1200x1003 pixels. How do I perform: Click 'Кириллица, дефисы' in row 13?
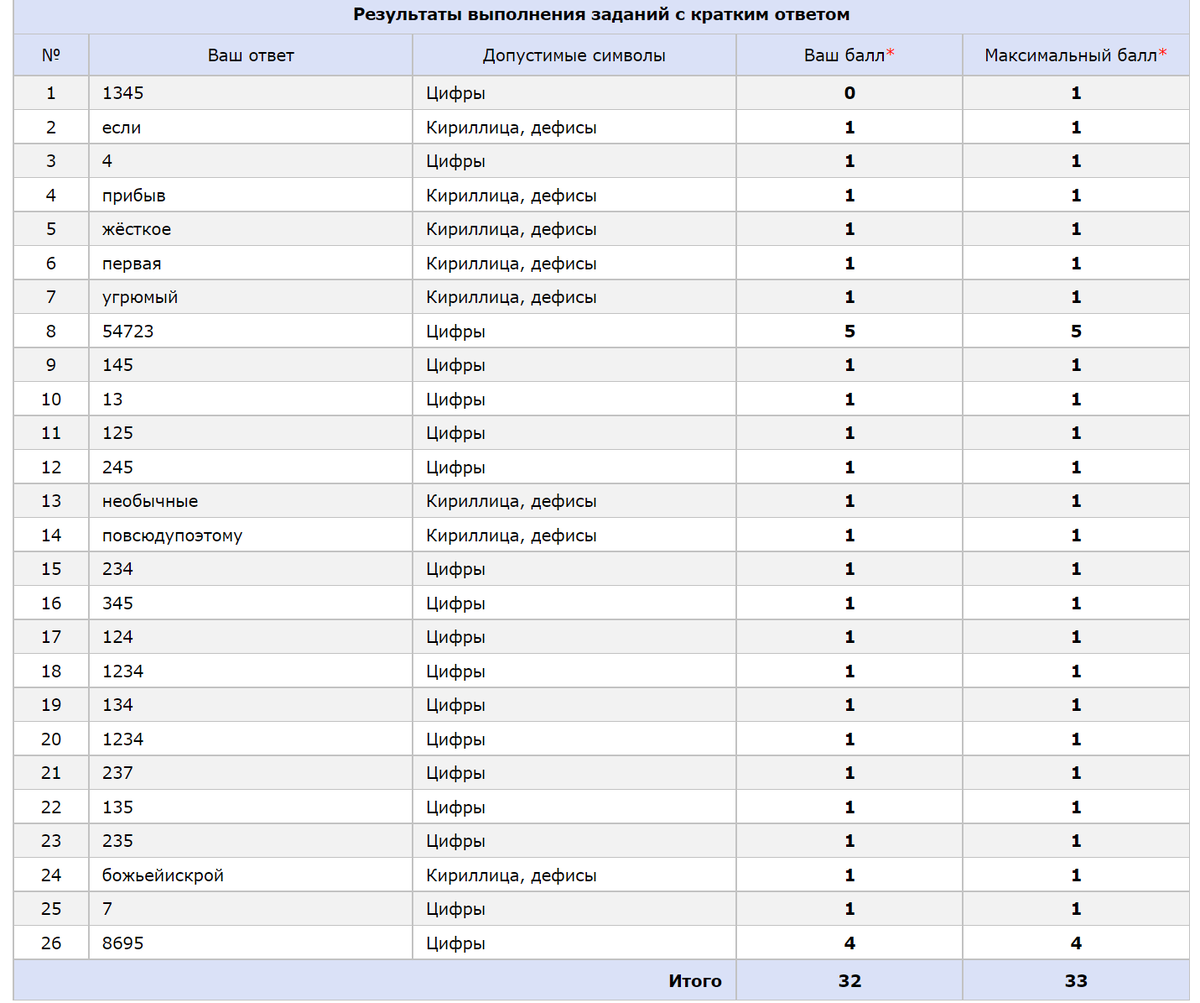coord(512,501)
